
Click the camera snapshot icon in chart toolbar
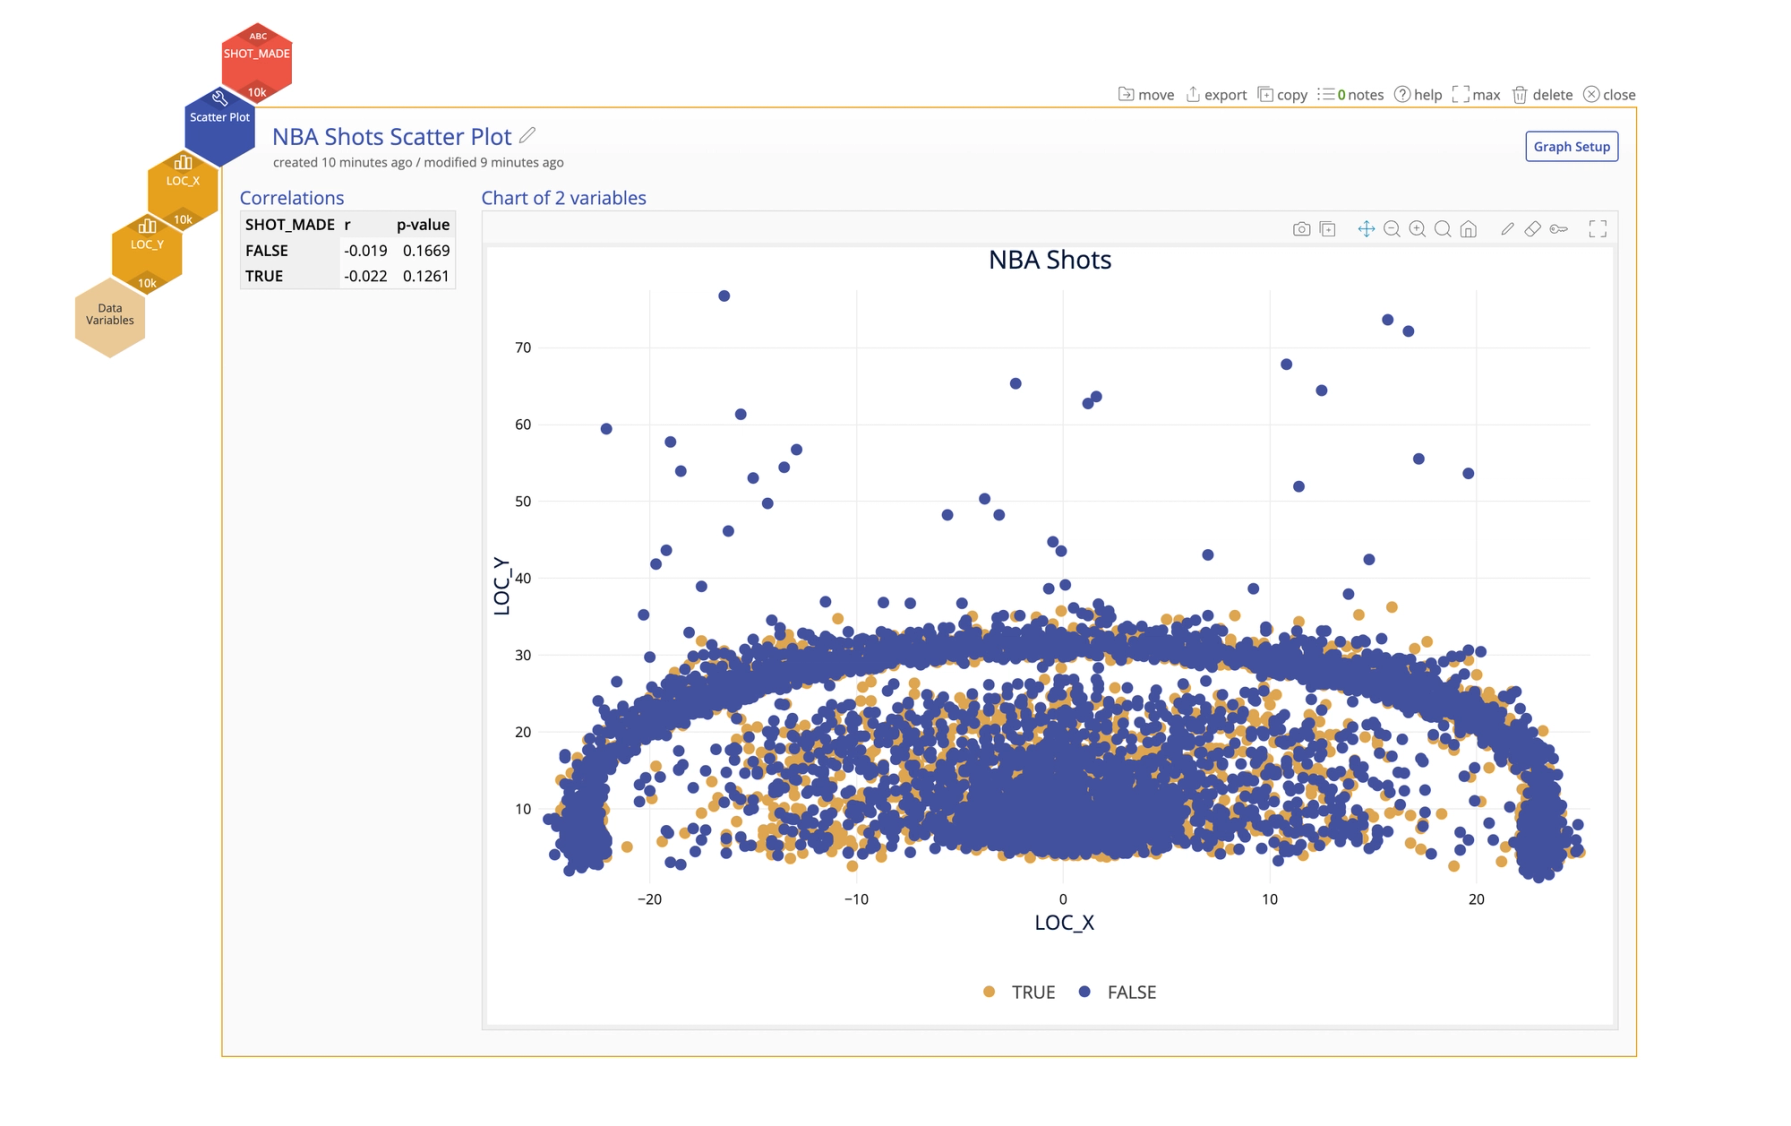click(x=1301, y=229)
